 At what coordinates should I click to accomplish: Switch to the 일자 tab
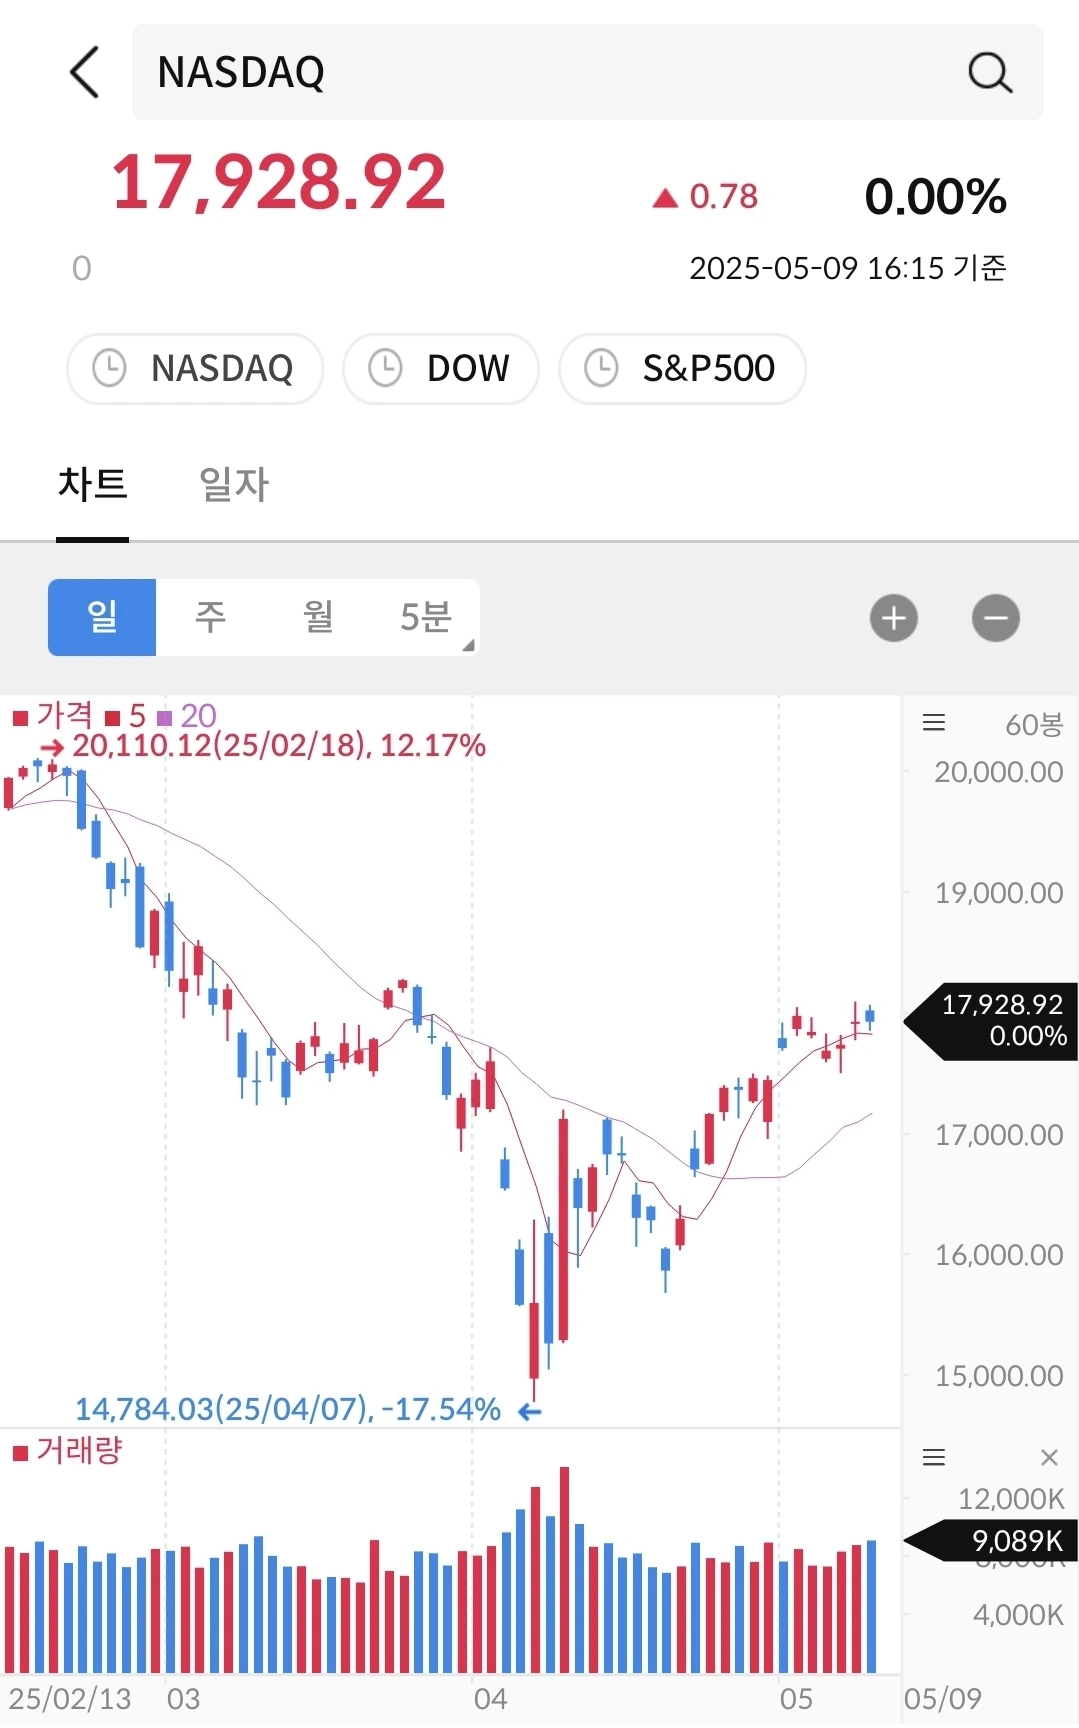point(234,485)
